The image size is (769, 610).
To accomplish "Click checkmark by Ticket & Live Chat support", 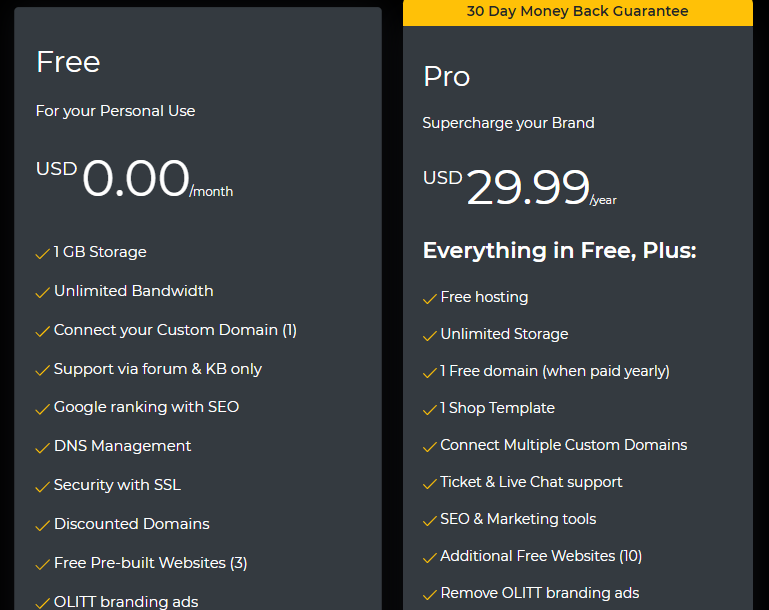I will point(430,483).
